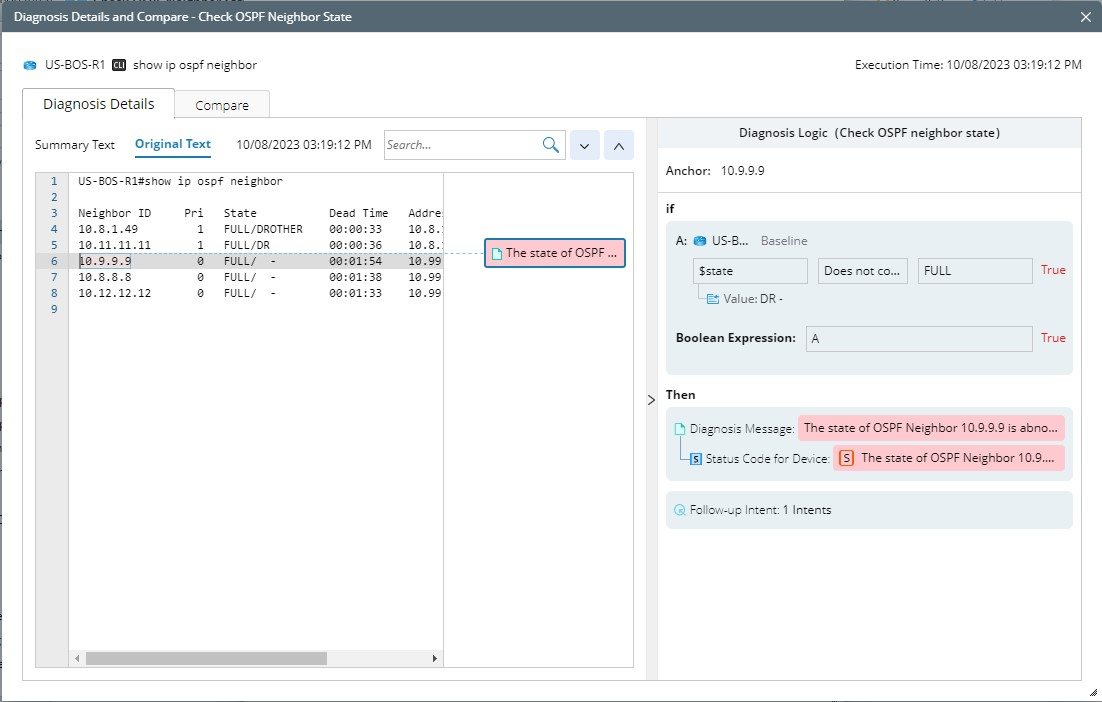Select the pink OSPF state annotation tag
This screenshot has height=702, width=1102.
(x=555, y=253)
